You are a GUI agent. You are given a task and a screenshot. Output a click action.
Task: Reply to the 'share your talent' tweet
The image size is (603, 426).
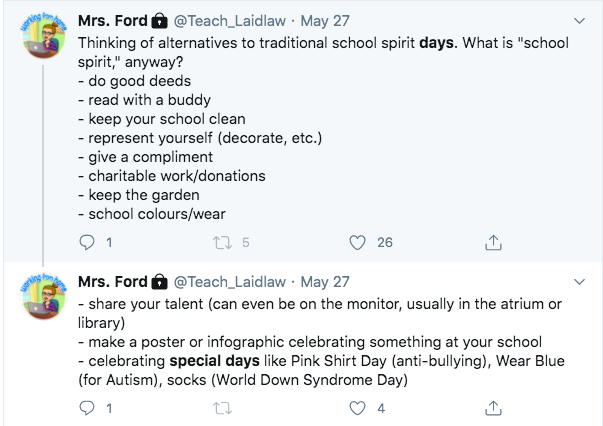click(86, 408)
